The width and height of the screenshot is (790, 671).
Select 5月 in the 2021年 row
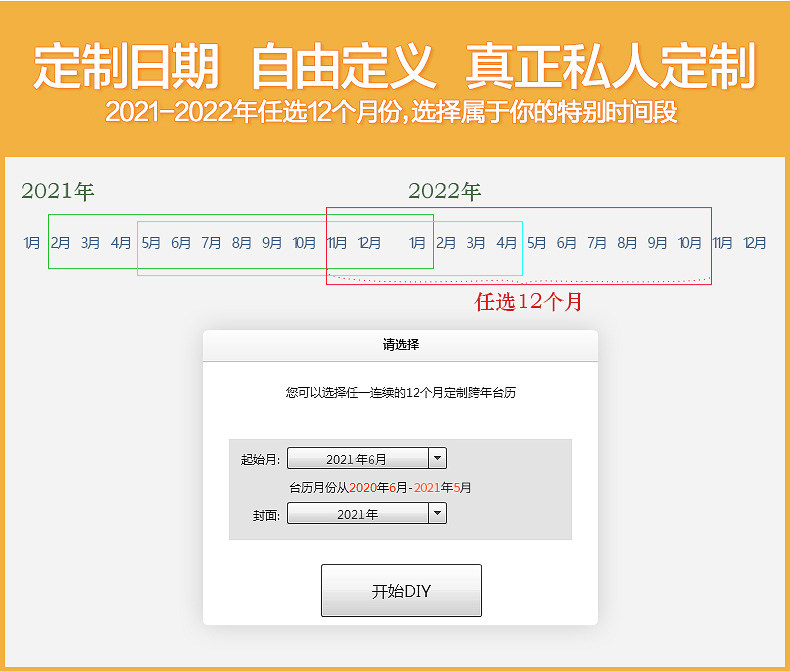(151, 243)
